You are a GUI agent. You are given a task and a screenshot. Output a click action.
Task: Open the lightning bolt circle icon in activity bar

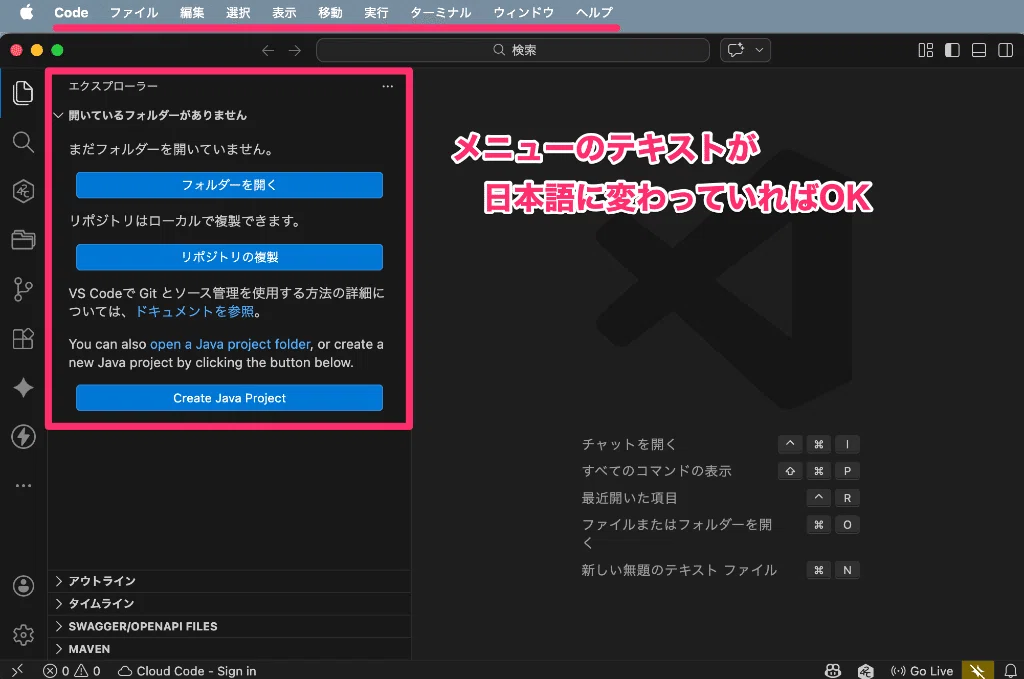click(x=23, y=436)
